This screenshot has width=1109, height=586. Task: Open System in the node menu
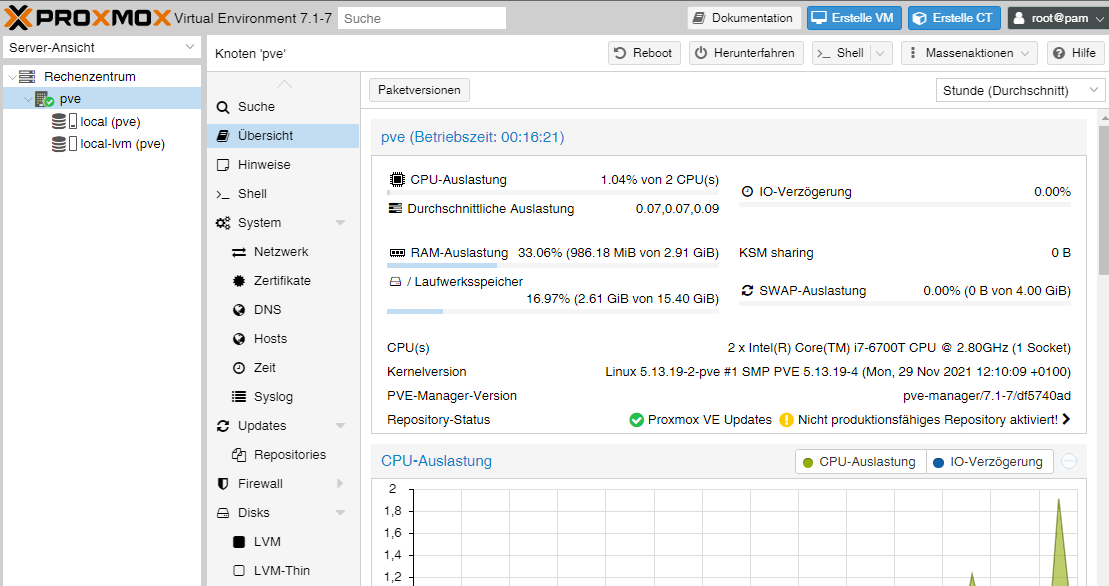pyautogui.click(x=283, y=223)
